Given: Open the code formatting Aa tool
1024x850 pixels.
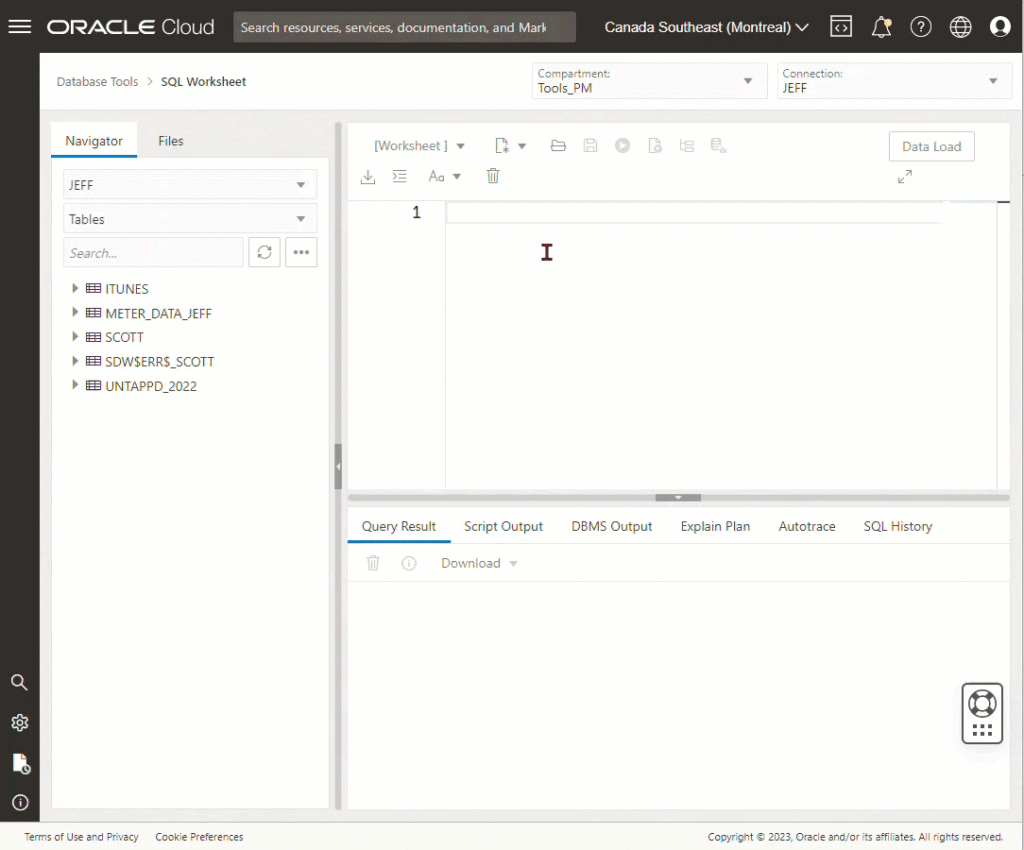Looking at the screenshot, I should tap(437, 176).
